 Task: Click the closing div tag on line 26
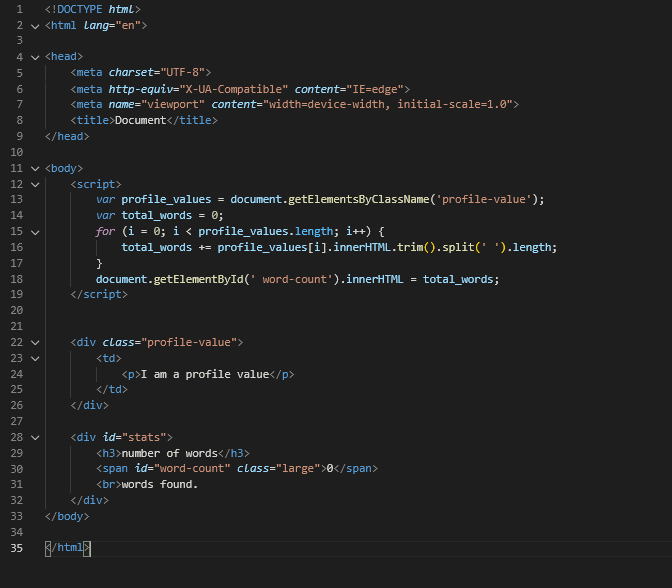[x=90, y=405]
